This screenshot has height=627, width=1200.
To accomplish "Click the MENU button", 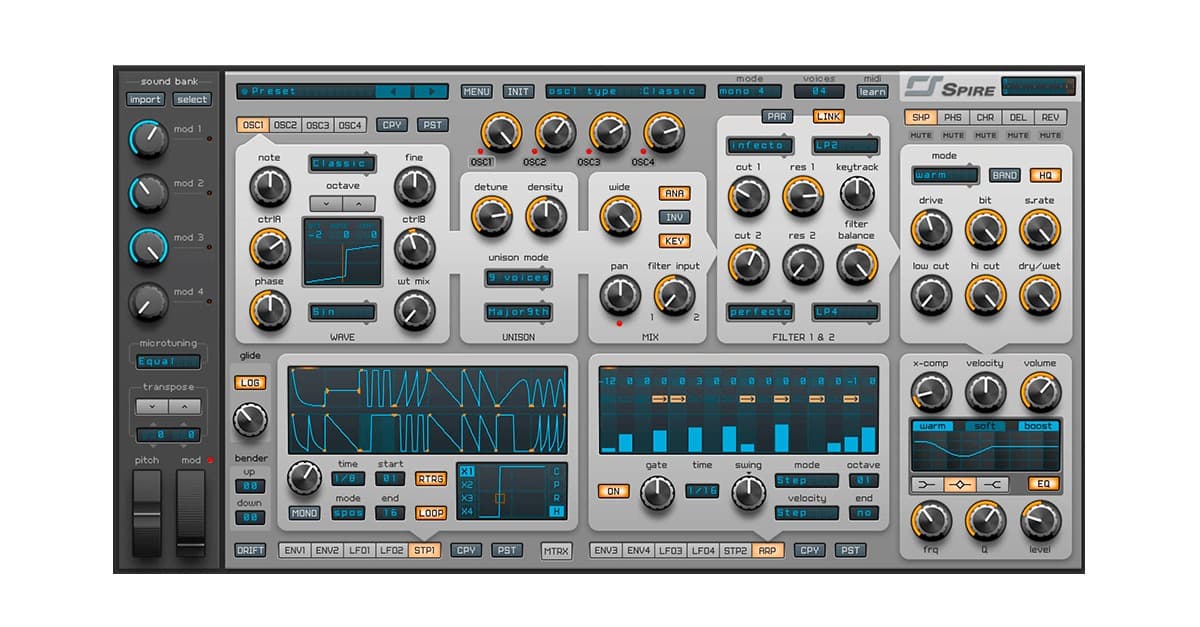I will (x=476, y=90).
